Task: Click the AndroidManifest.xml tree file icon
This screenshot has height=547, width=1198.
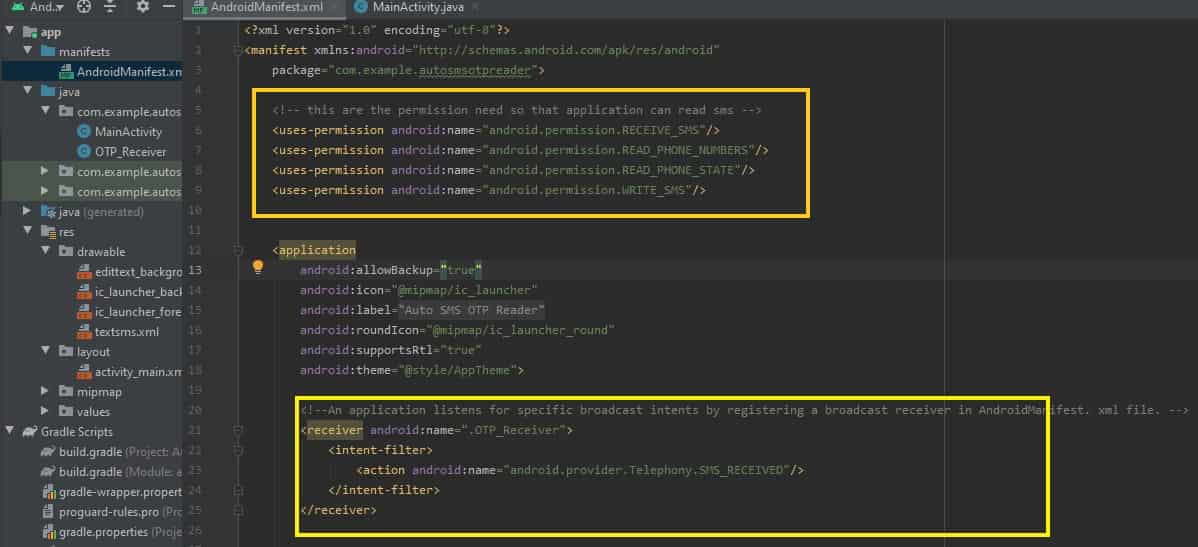Action: (66, 72)
